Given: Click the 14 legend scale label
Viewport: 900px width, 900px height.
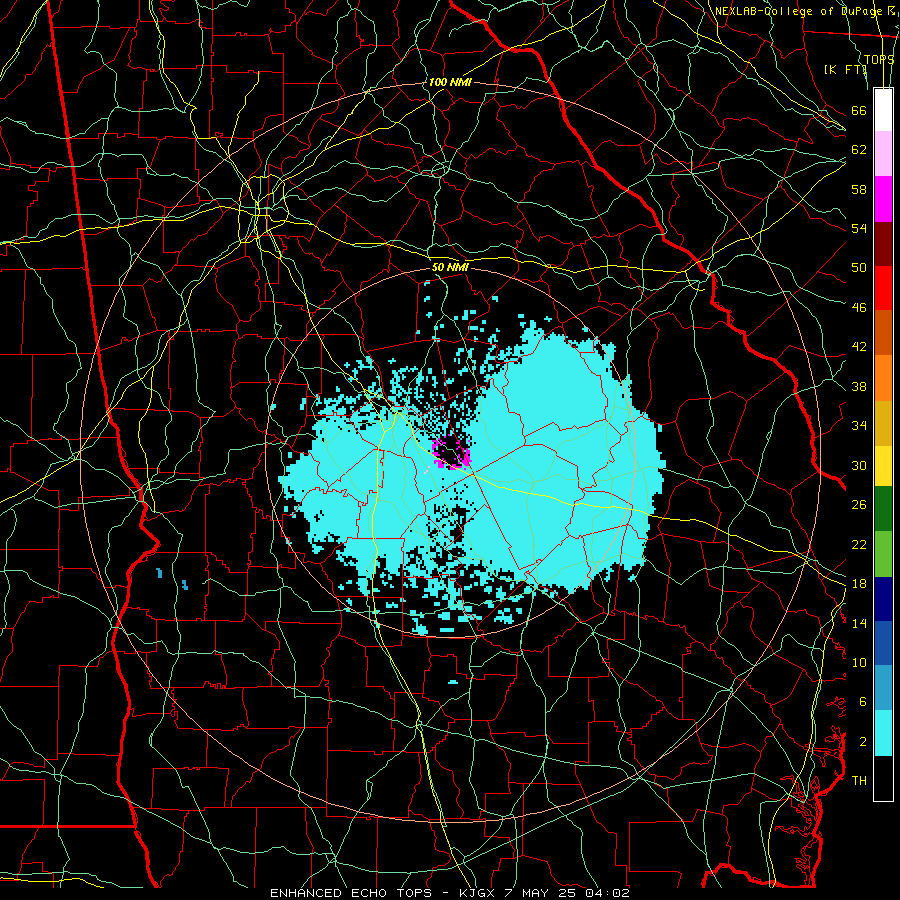Looking at the screenshot, I should [859, 623].
